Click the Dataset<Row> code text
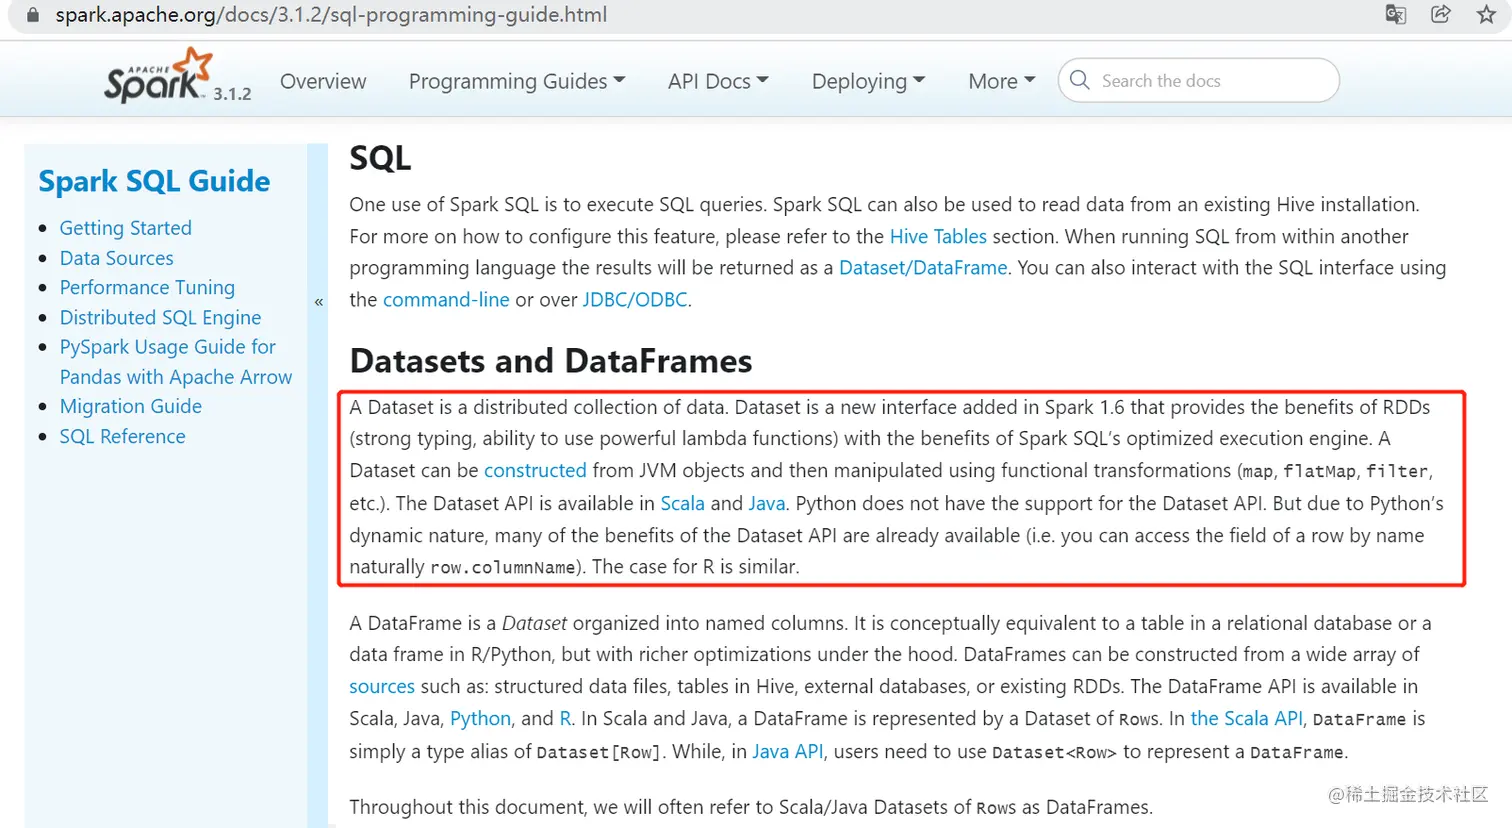Screen dimensions: 1512x828 (x=1054, y=752)
